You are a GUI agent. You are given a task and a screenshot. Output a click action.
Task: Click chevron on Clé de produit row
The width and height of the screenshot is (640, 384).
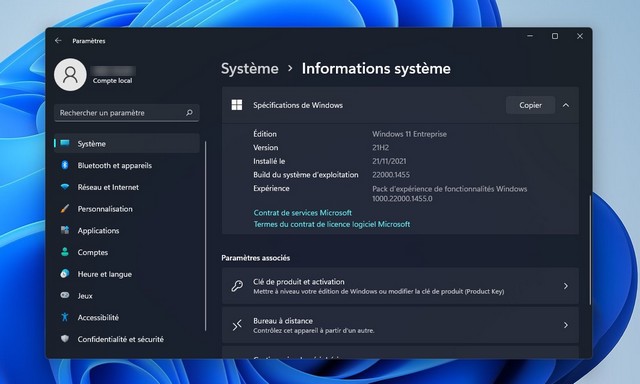(566, 286)
